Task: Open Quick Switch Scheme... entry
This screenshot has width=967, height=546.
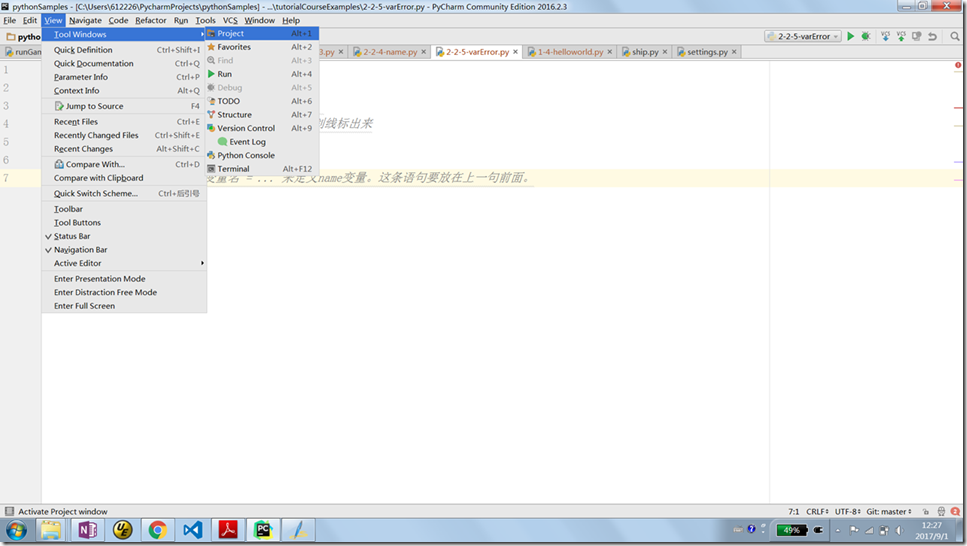Action: 124,194
